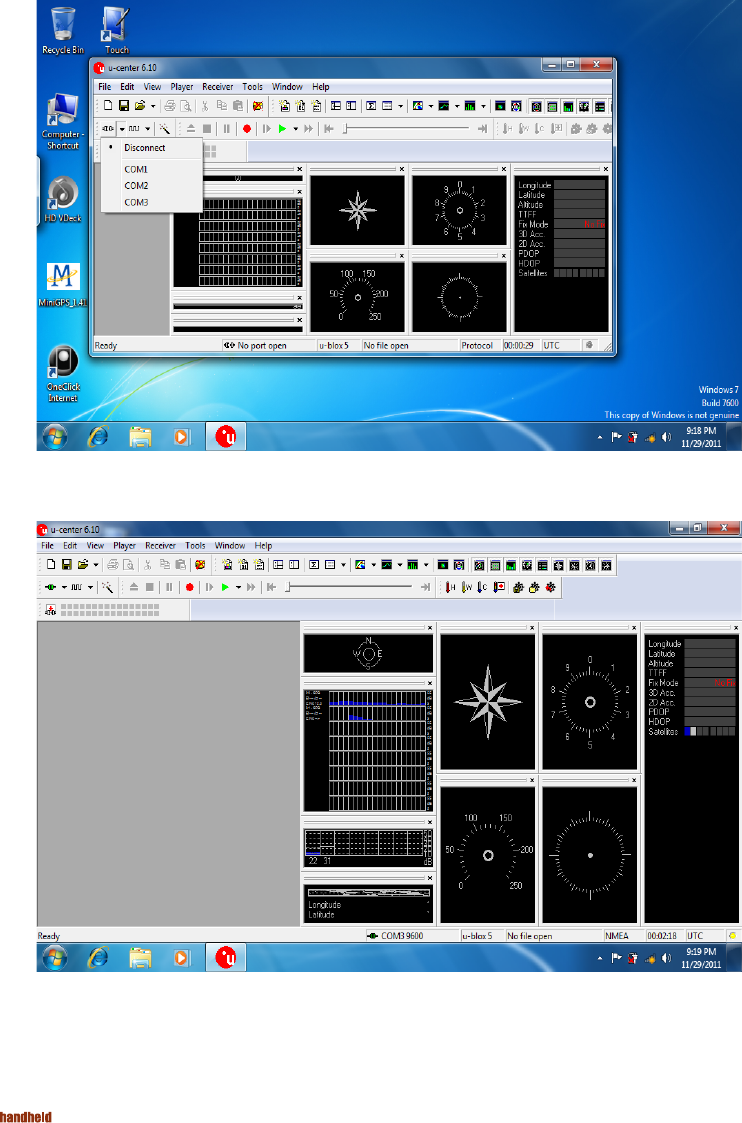Screen dimensions: 742x1123
Task: Open the File menu in the small u-center window
Action: click(105, 87)
